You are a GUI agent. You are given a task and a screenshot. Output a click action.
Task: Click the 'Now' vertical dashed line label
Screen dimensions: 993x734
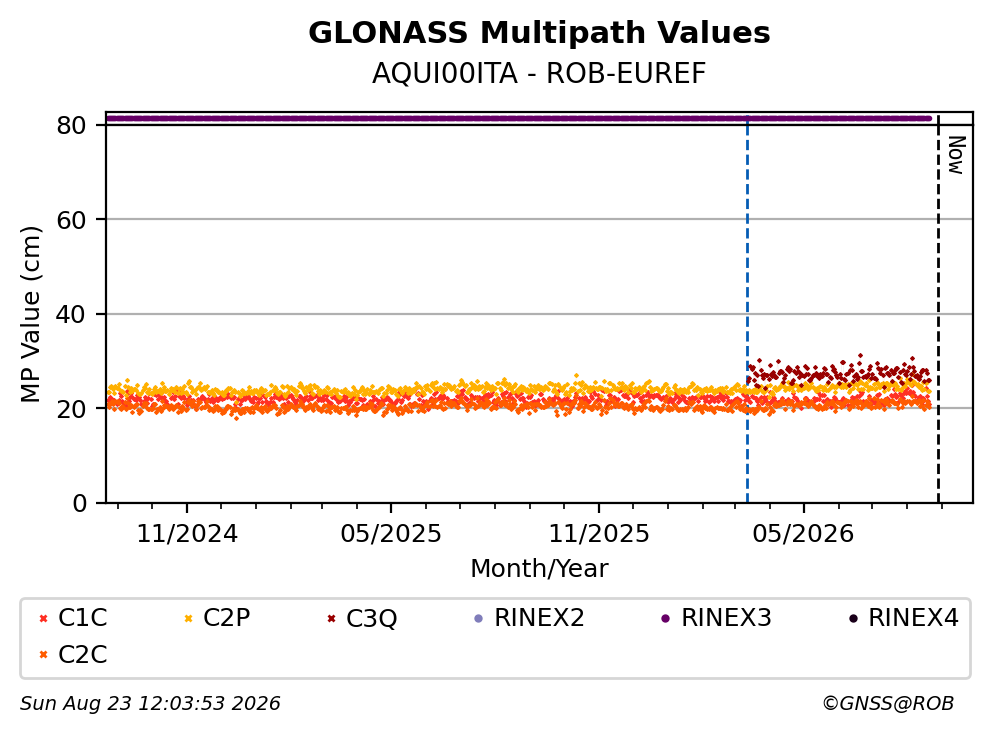click(956, 155)
